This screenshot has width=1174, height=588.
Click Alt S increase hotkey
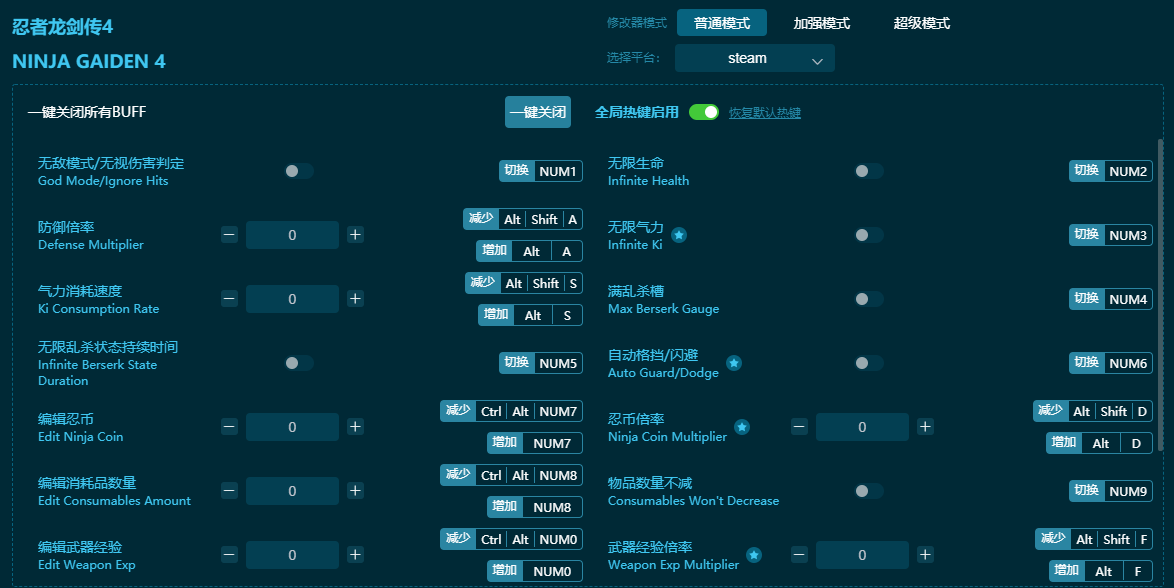[530, 315]
